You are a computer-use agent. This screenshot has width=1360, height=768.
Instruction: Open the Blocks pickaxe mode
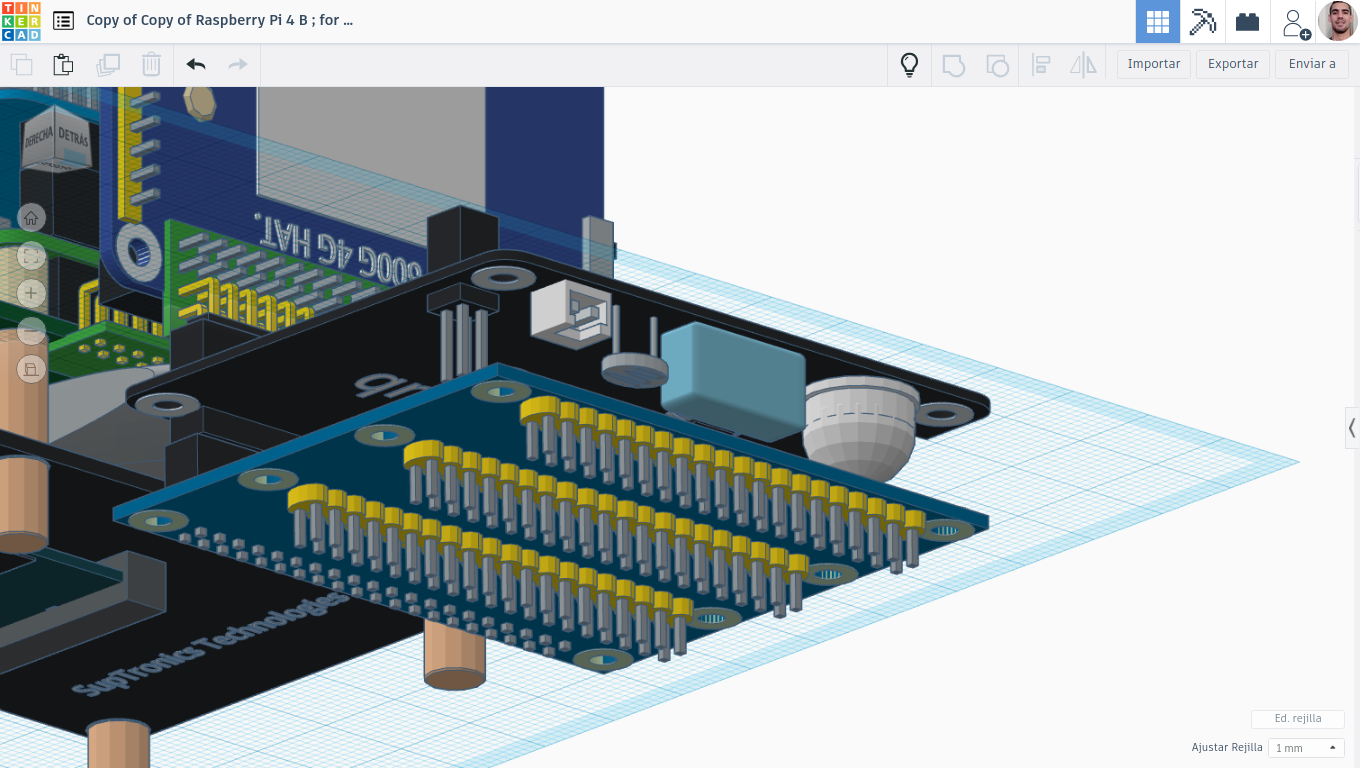tap(1202, 21)
